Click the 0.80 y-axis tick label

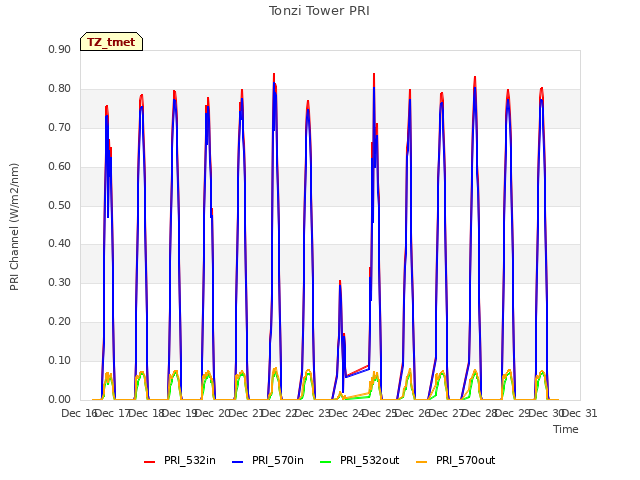click(x=60, y=89)
